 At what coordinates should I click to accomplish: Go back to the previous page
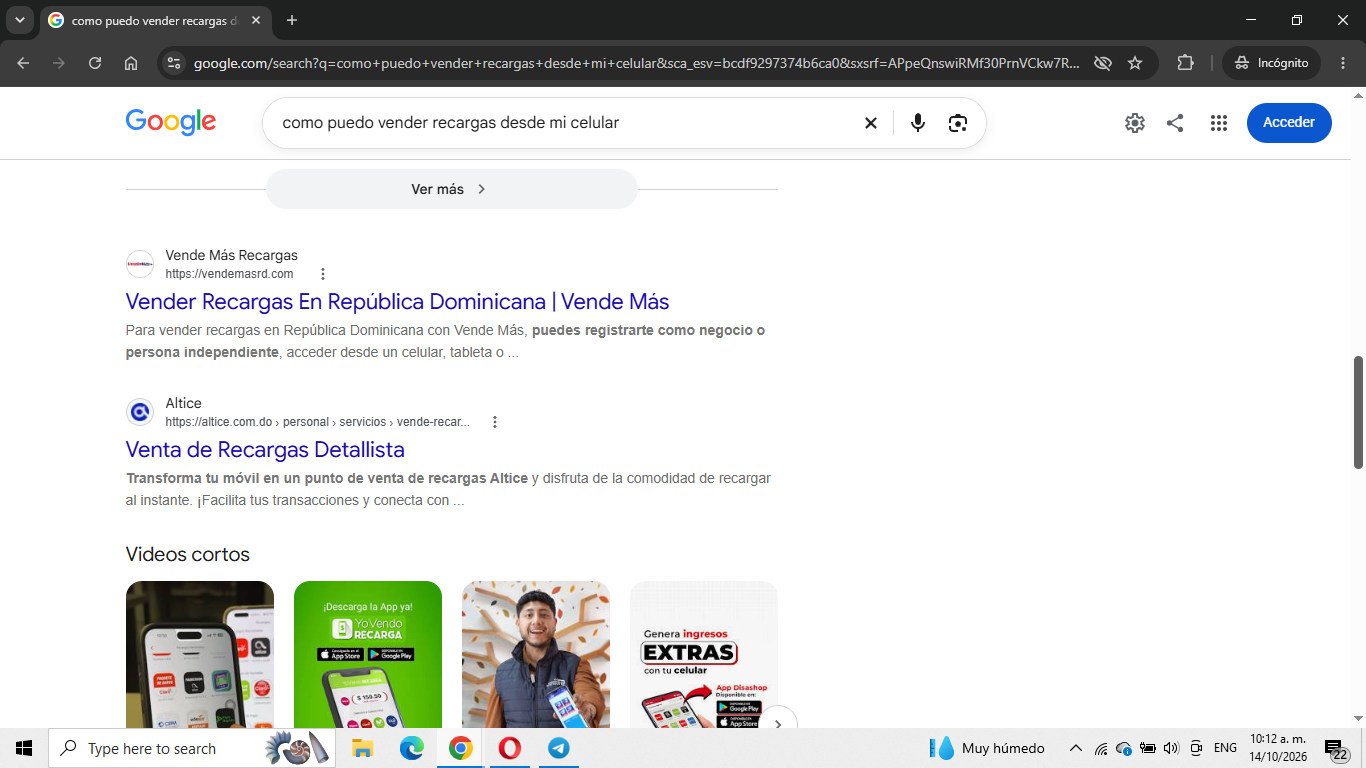coord(23,63)
